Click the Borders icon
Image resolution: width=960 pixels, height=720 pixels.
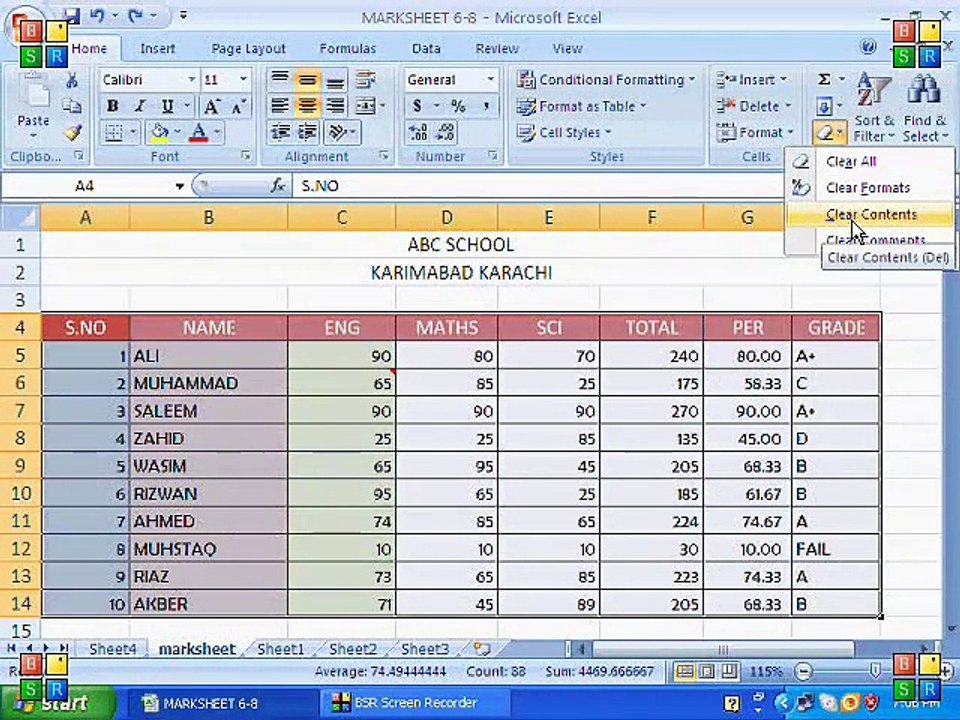pyautogui.click(x=114, y=132)
